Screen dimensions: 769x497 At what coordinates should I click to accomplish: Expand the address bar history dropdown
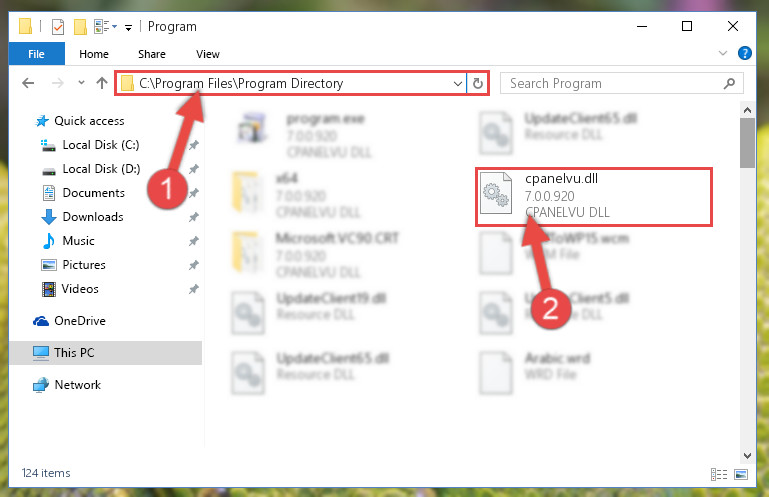(458, 83)
